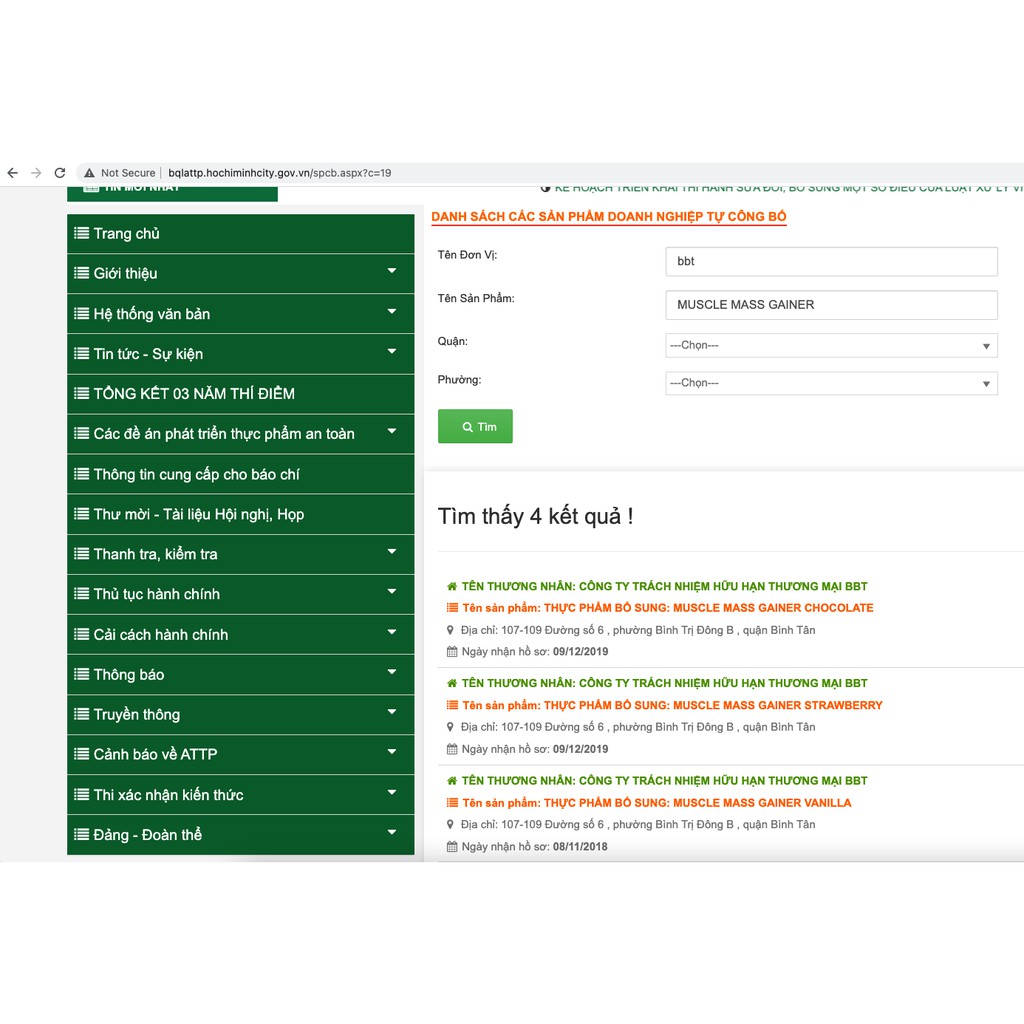
Task: Click the list icon beside Trang chủ
Action: (82, 233)
